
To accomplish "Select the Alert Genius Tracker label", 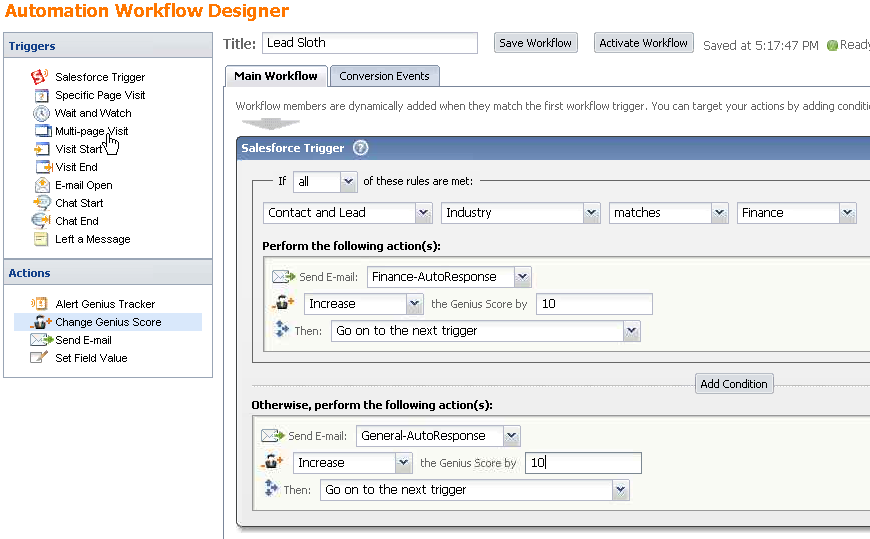I will click(105, 304).
